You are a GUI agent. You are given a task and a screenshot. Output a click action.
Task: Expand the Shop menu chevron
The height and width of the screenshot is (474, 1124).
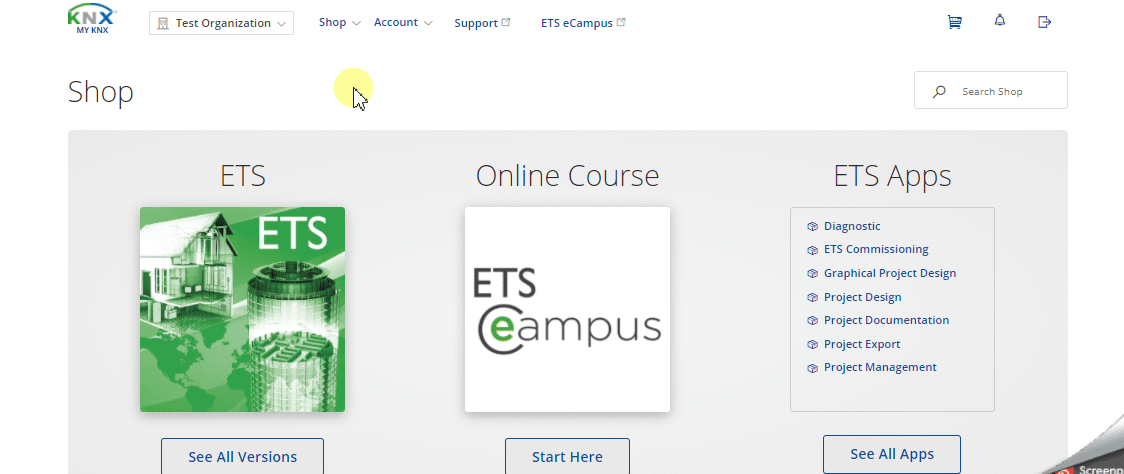(x=356, y=23)
